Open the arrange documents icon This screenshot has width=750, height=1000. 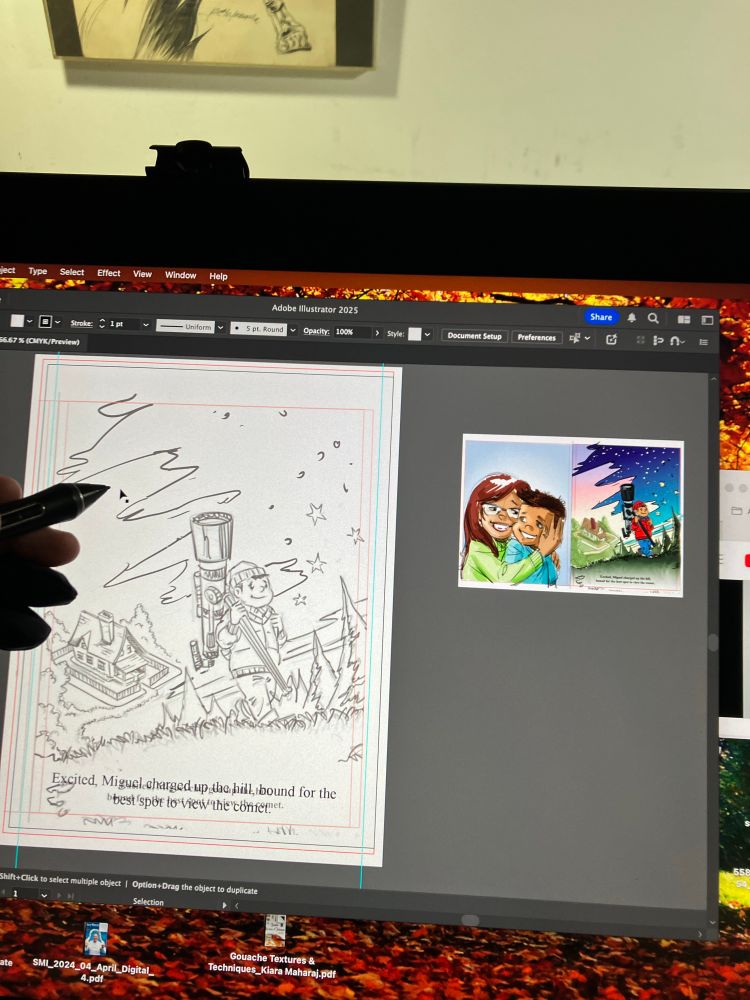[x=684, y=320]
